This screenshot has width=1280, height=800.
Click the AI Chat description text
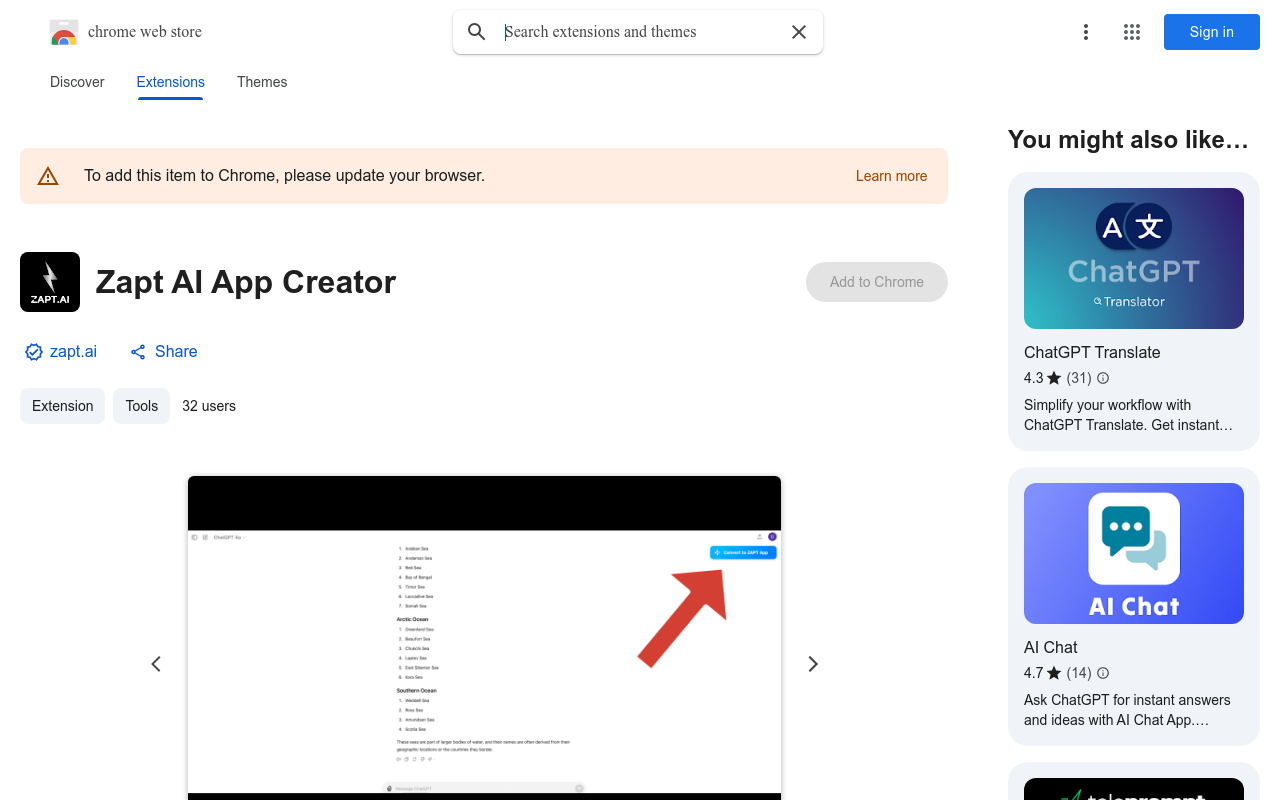[x=1127, y=710]
